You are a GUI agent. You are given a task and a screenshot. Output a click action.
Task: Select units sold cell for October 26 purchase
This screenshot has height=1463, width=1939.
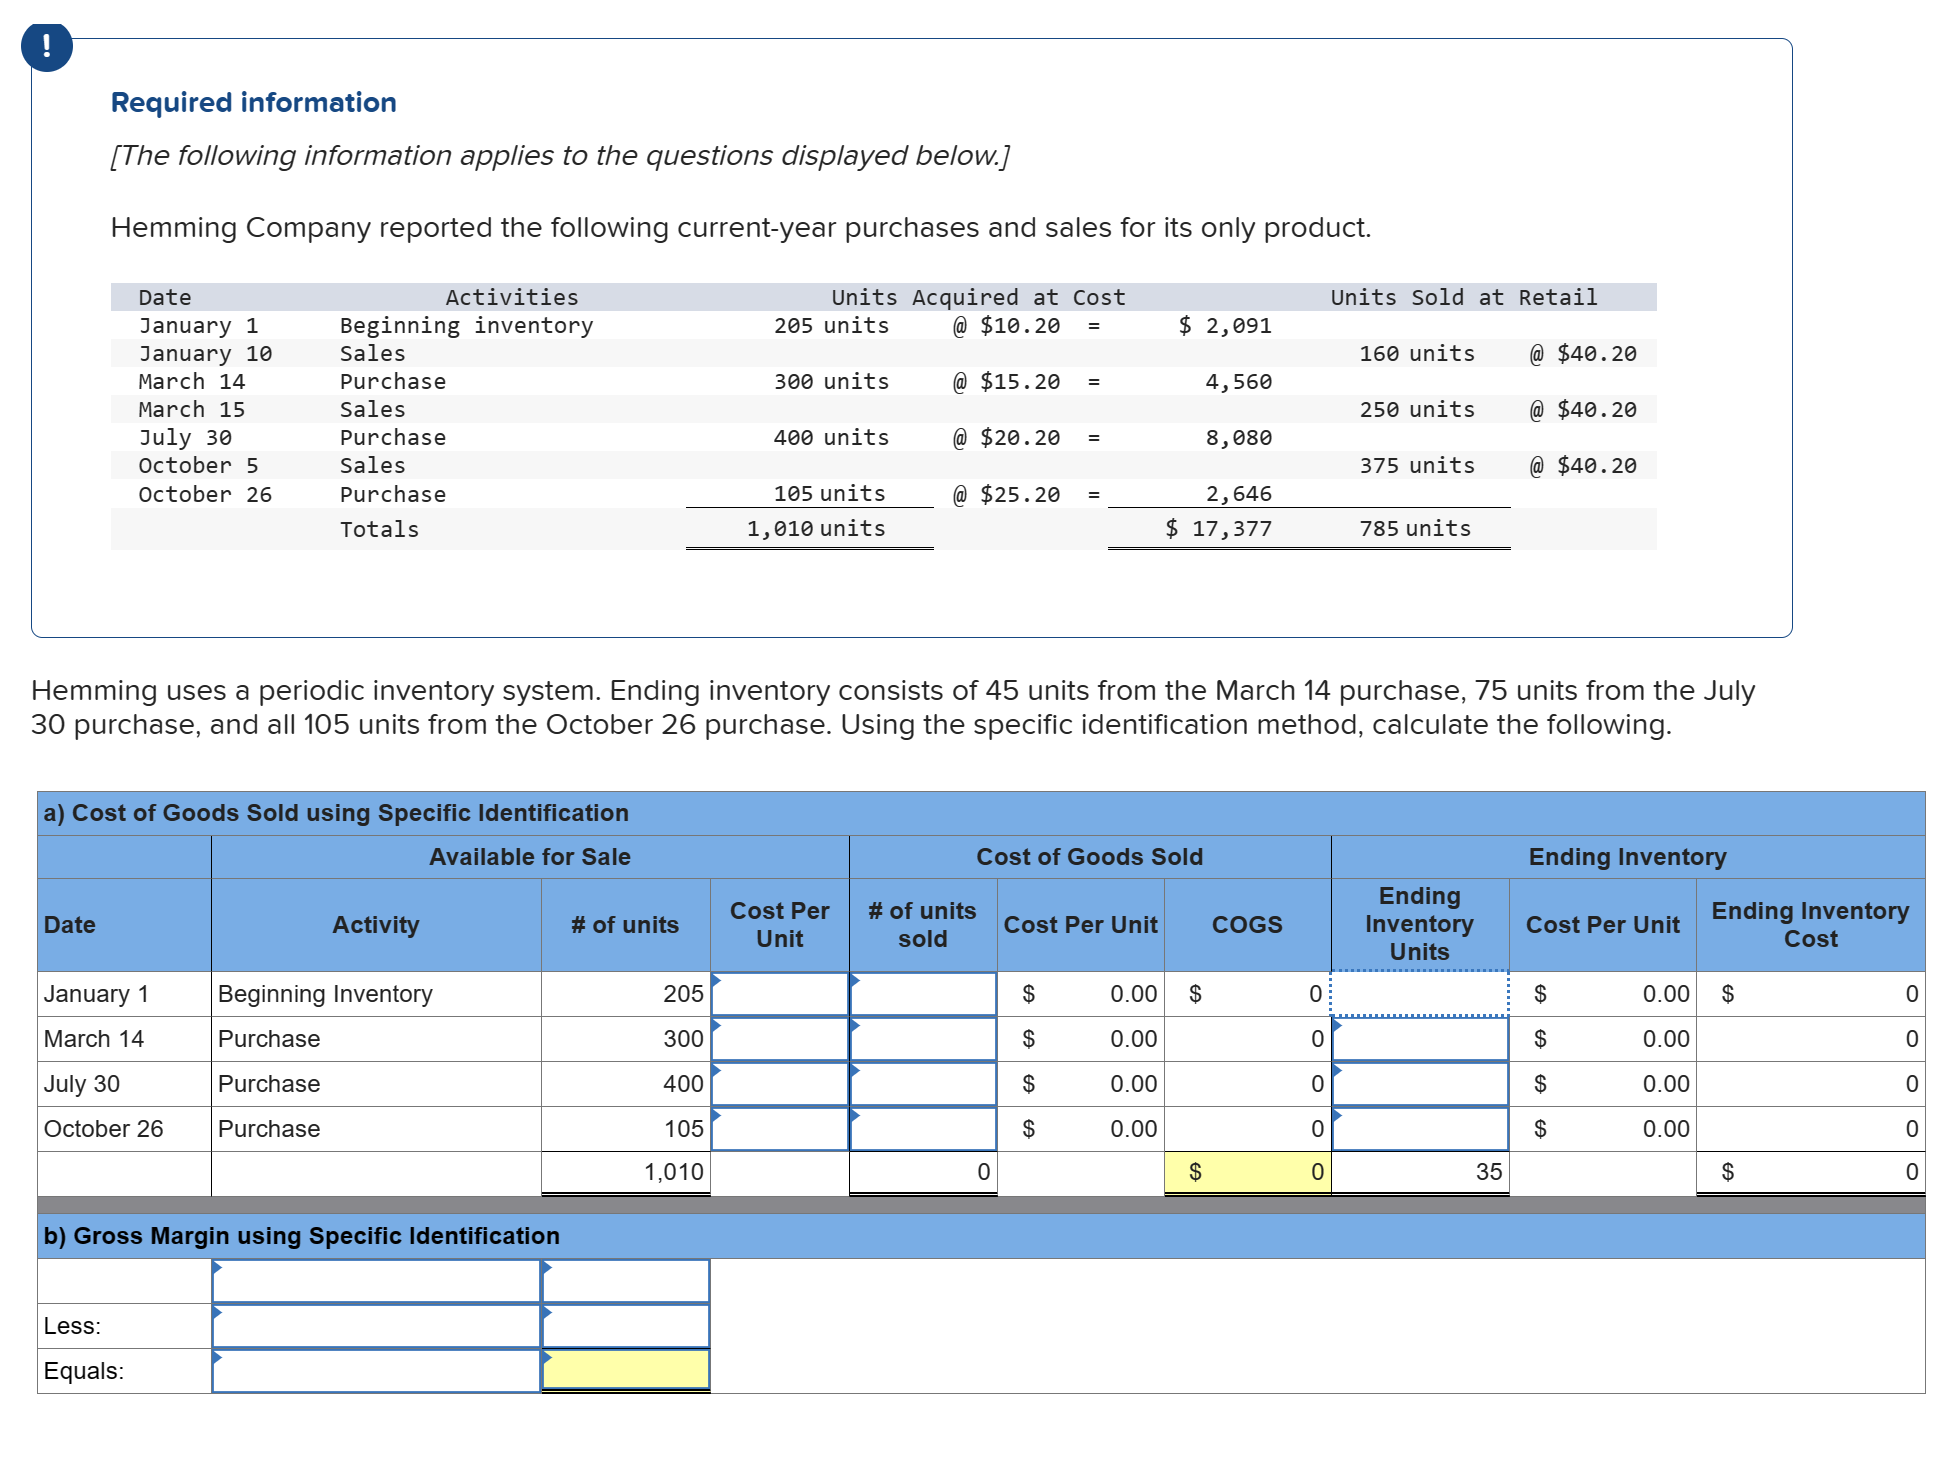[x=922, y=1129]
